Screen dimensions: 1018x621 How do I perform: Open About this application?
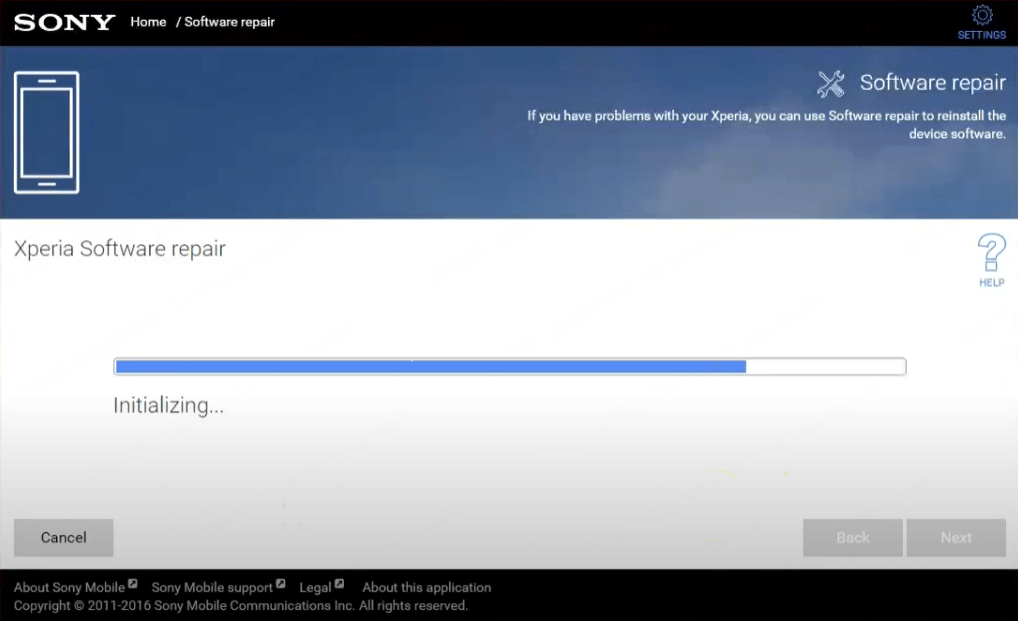point(427,587)
